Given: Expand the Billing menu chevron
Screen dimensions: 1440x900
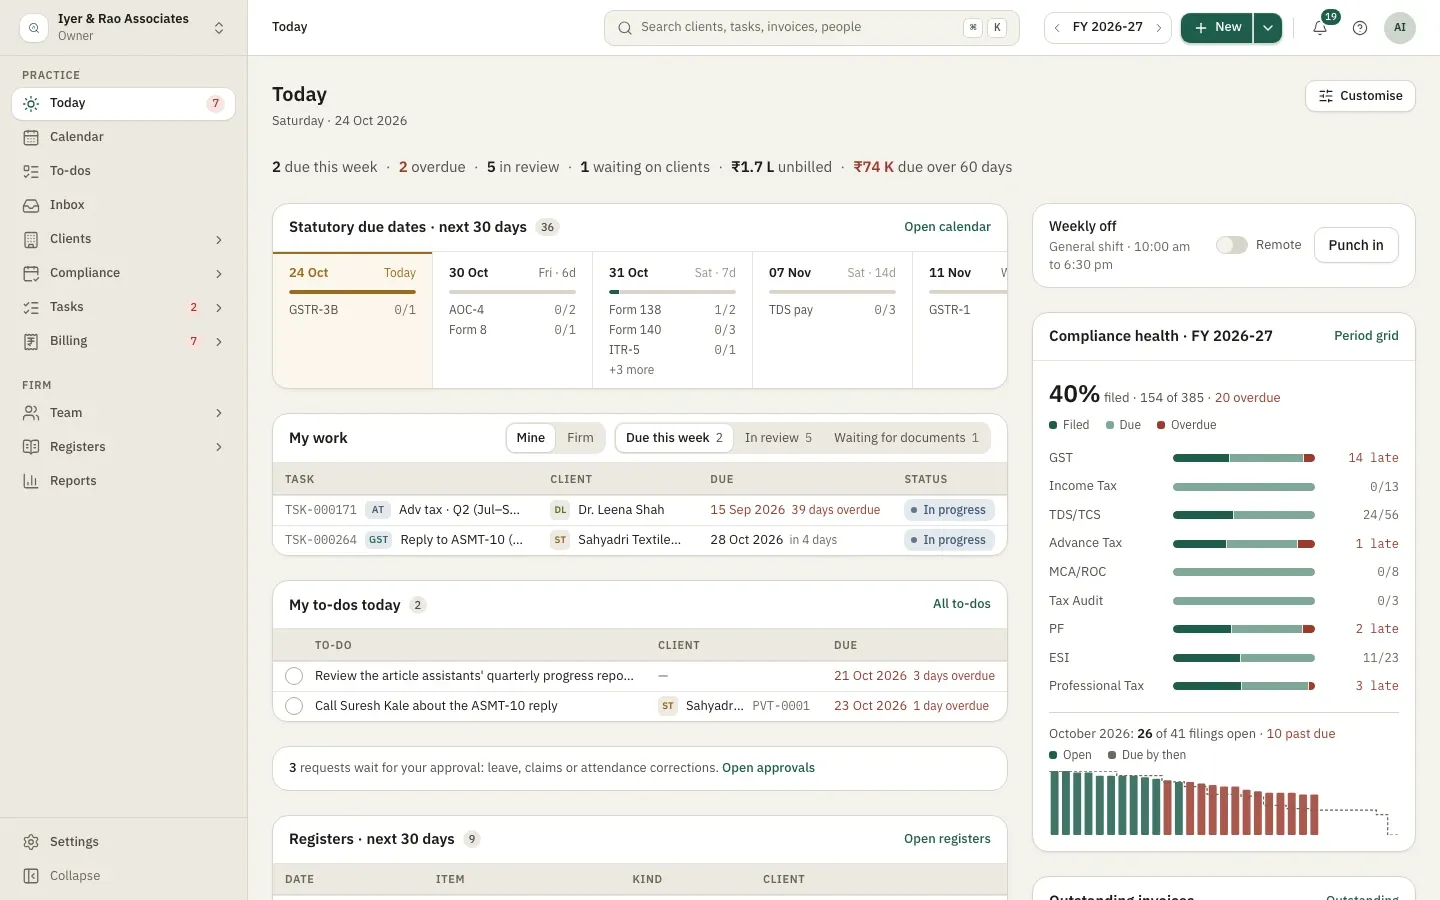Looking at the screenshot, I should 219,341.
